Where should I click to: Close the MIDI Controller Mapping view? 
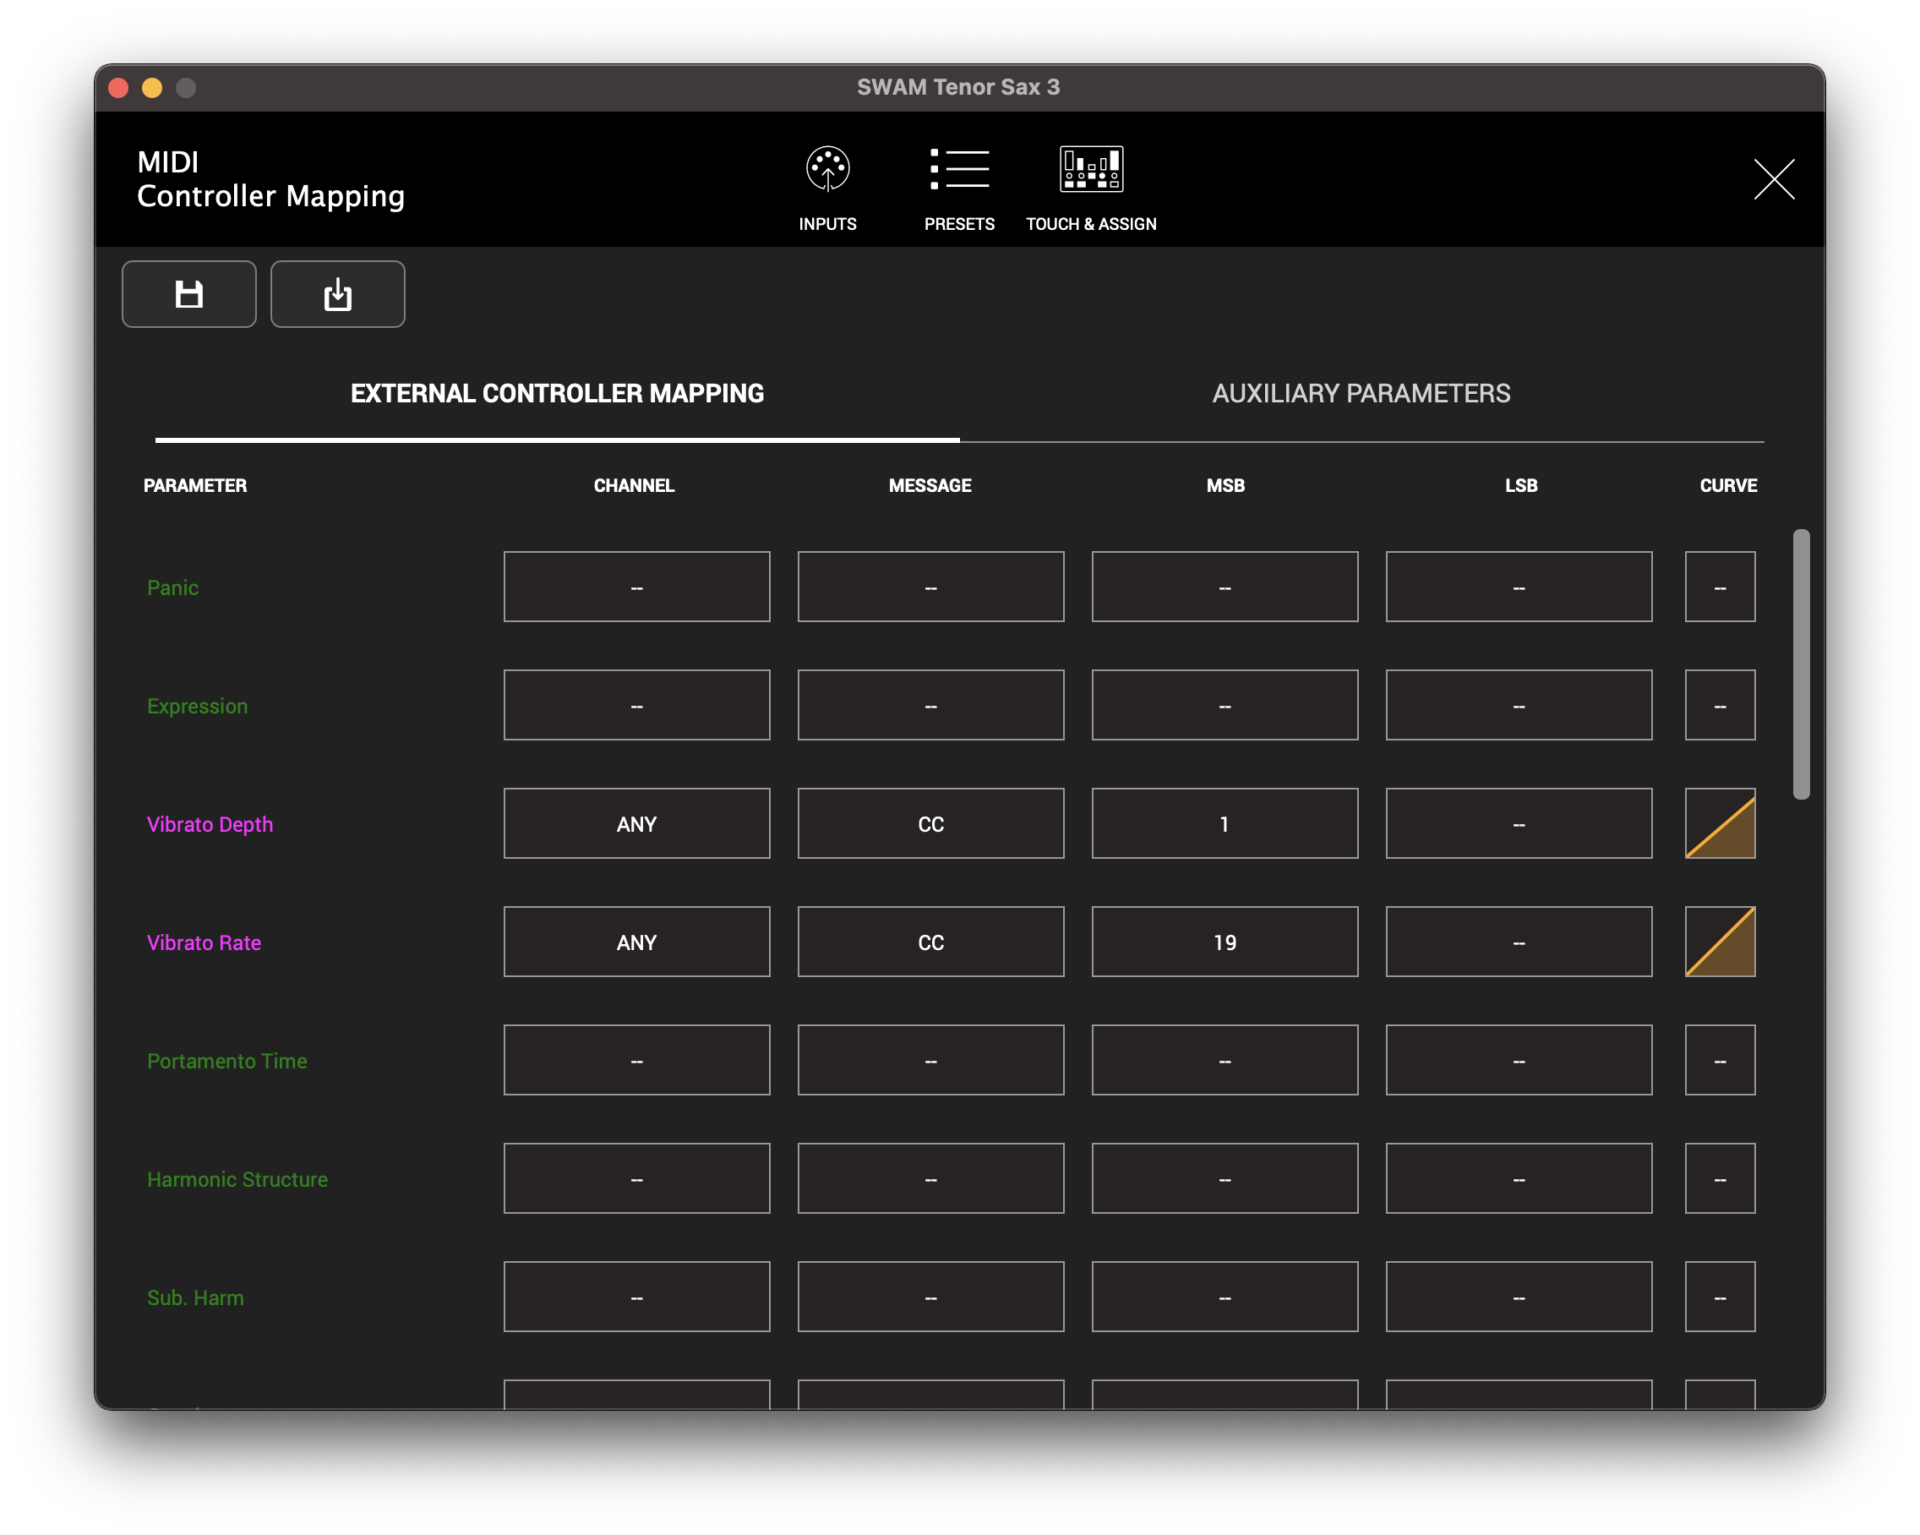pyautogui.click(x=1773, y=180)
